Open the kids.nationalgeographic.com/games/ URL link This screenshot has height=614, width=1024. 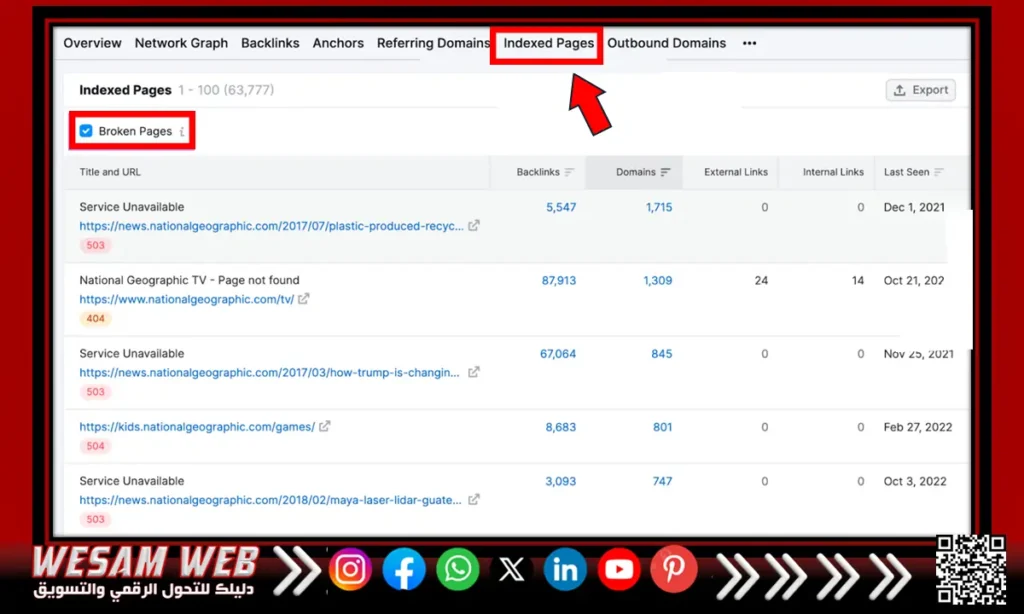[x=197, y=427]
